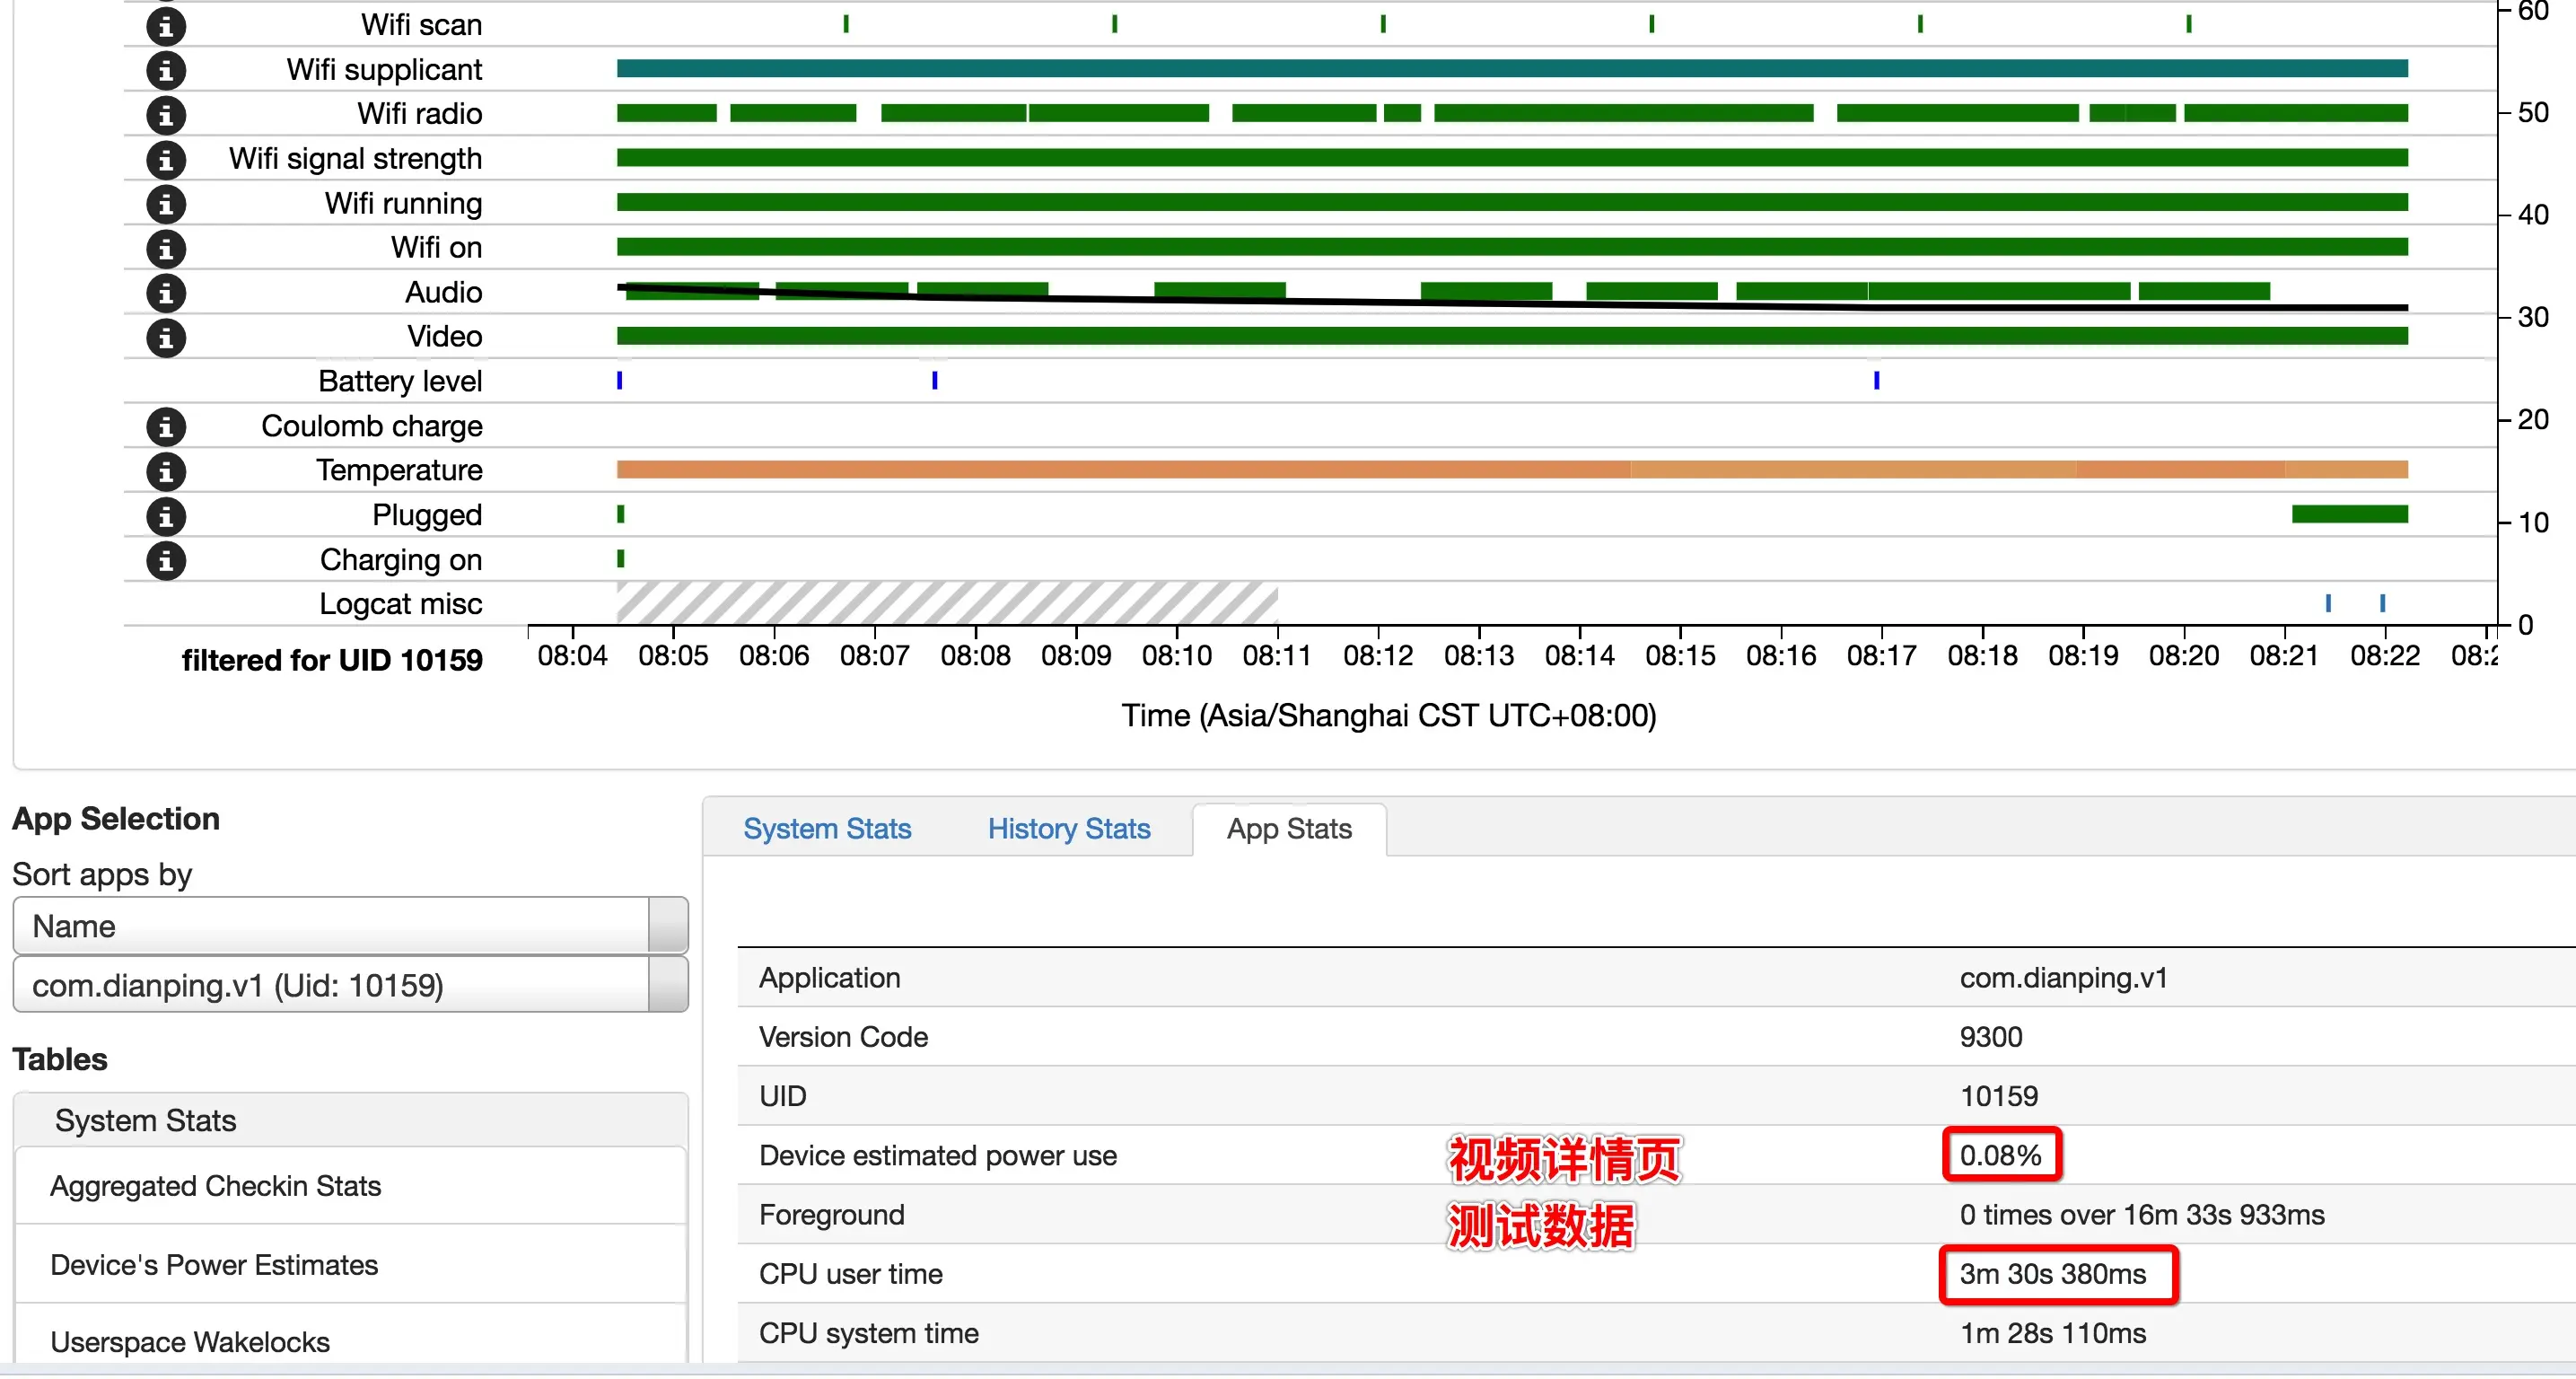Open info icon for Wifi radio
The height and width of the screenshot is (1379, 2576).
coord(166,115)
